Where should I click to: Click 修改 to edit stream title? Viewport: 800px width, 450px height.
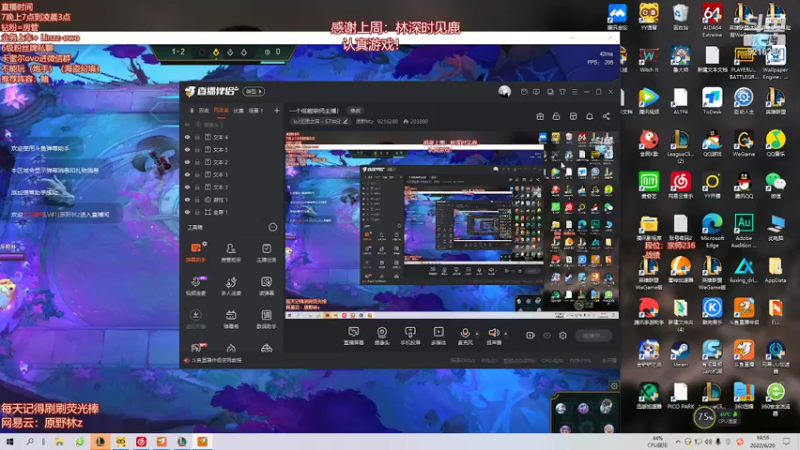(355, 110)
